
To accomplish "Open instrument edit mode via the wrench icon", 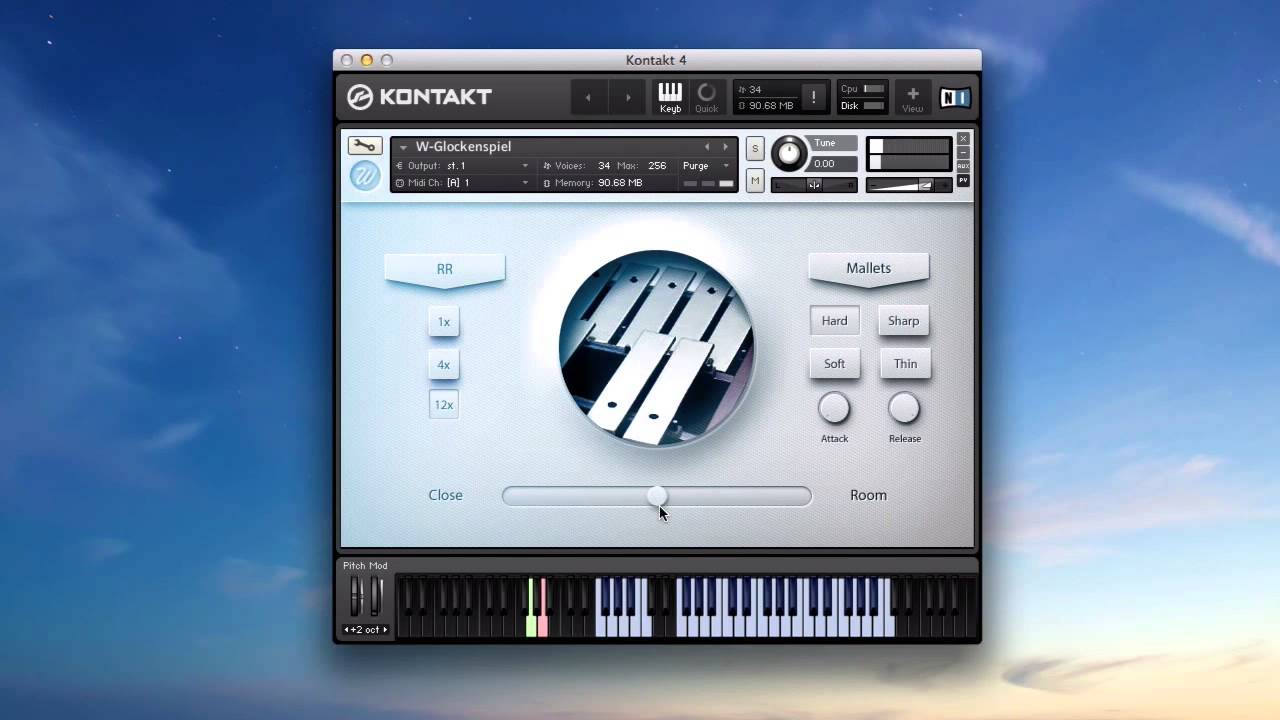I will click(364, 146).
